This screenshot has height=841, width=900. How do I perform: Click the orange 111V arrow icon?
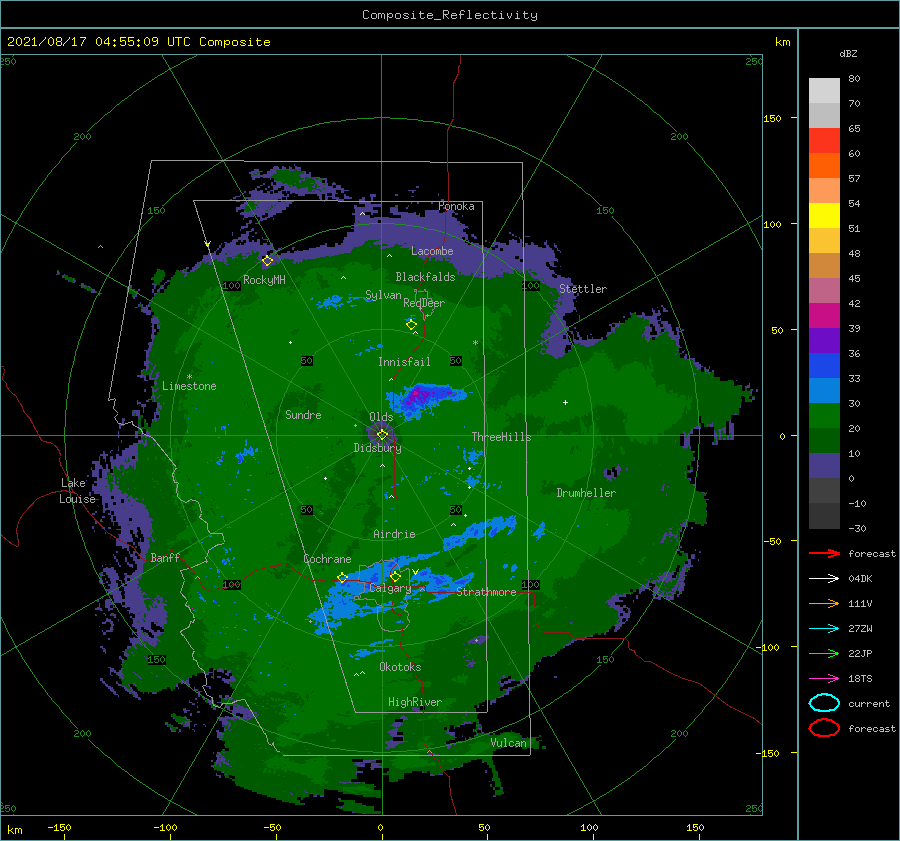(x=824, y=603)
